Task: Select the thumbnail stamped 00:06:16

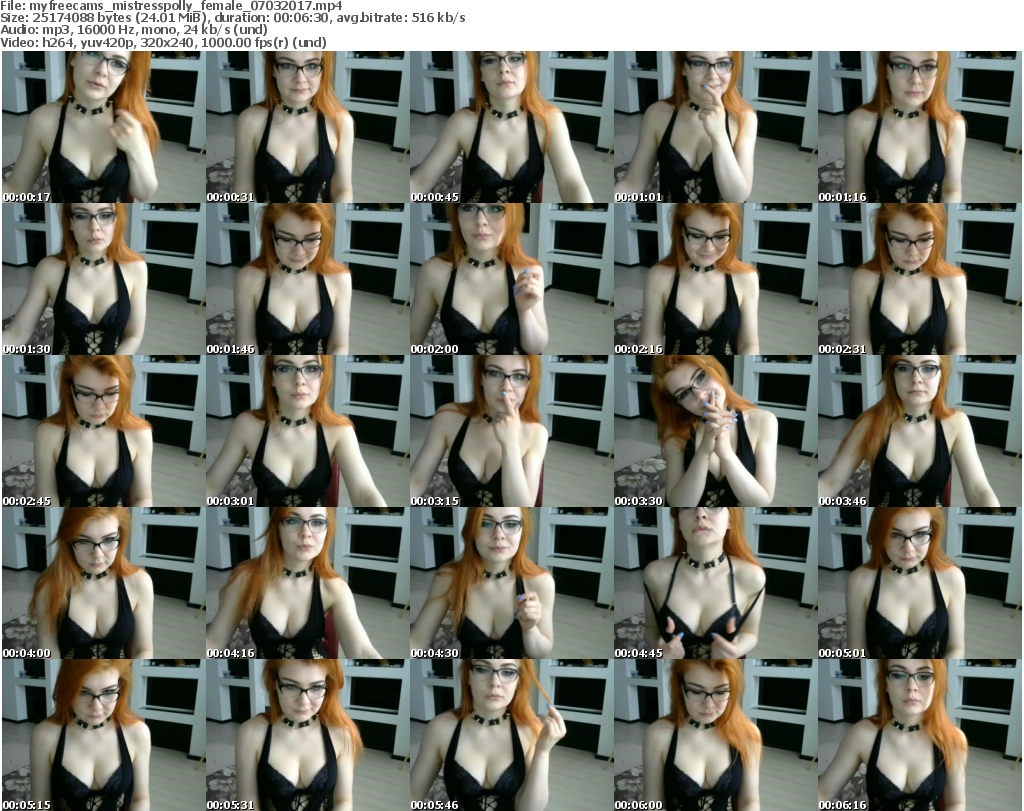Action: [920, 735]
